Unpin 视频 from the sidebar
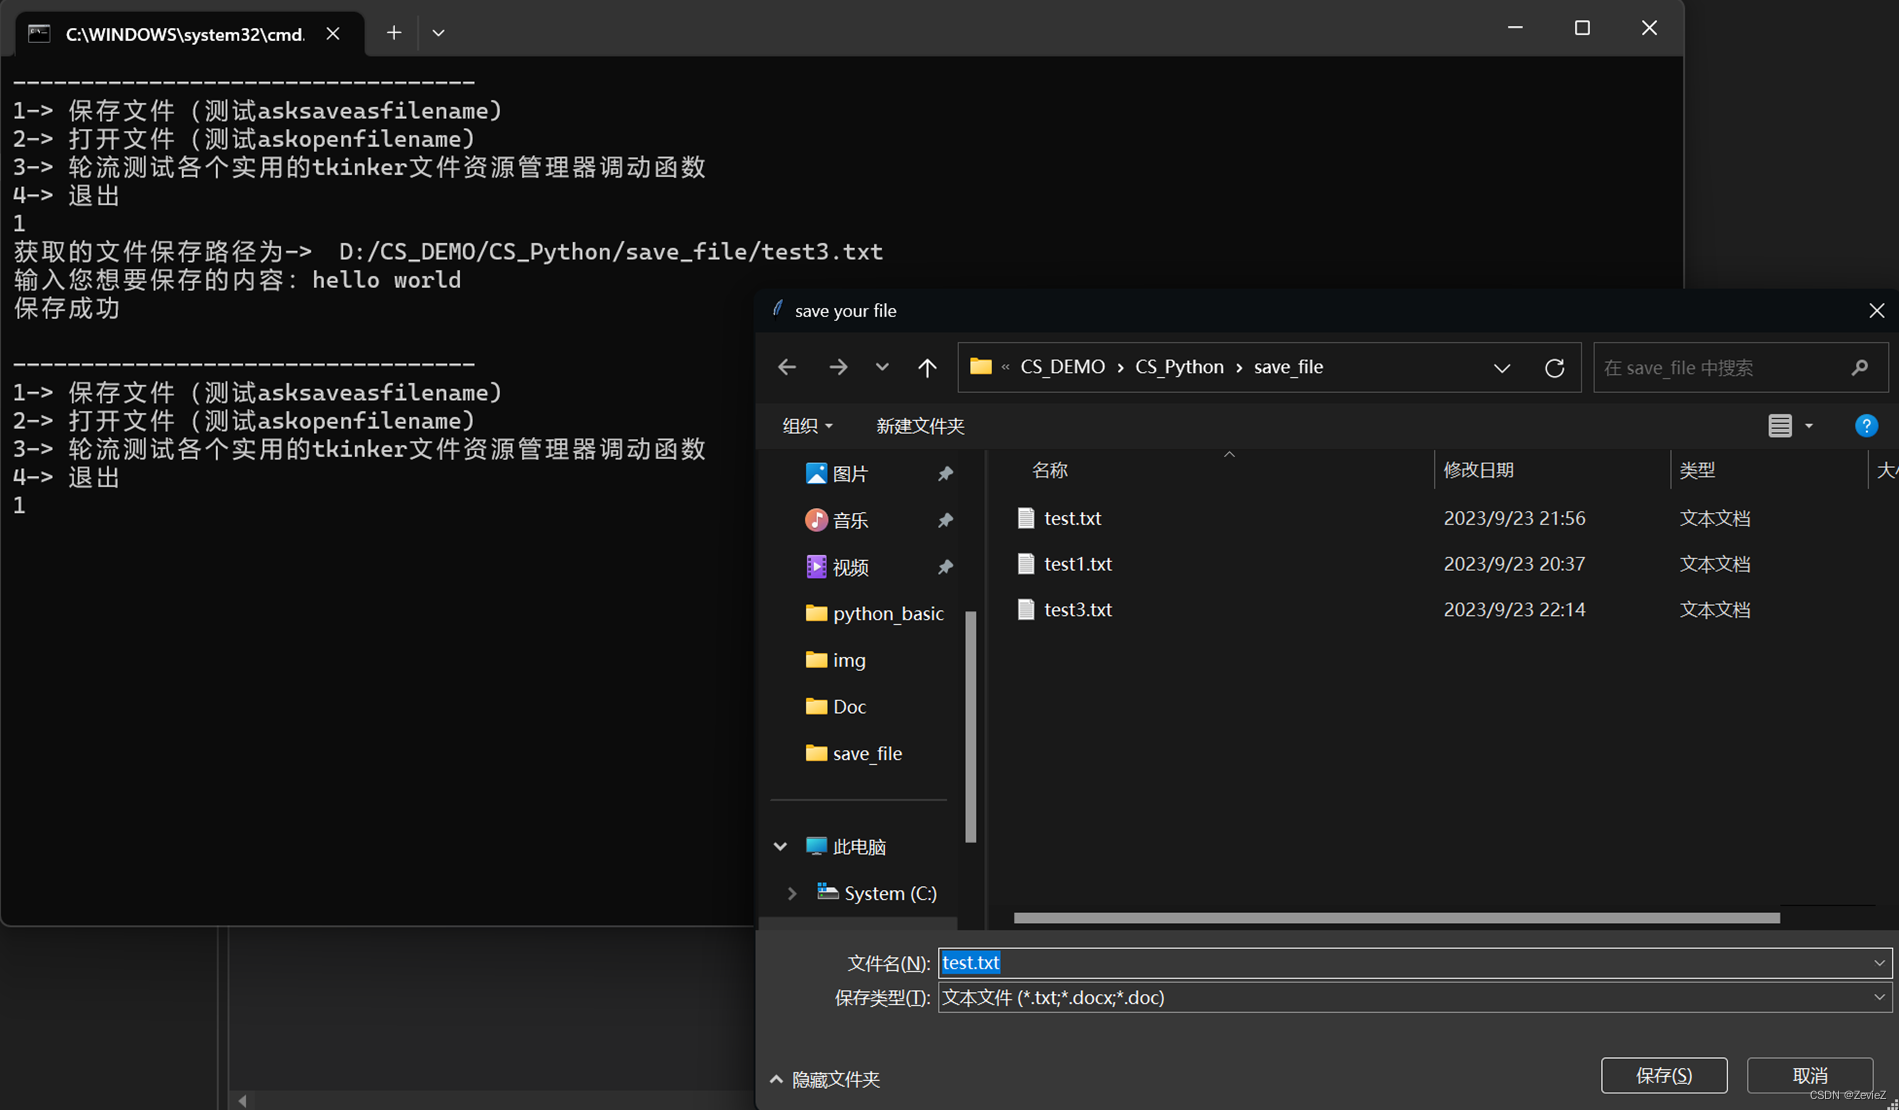The width and height of the screenshot is (1903, 1110). pyautogui.click(x=945, y=566)
